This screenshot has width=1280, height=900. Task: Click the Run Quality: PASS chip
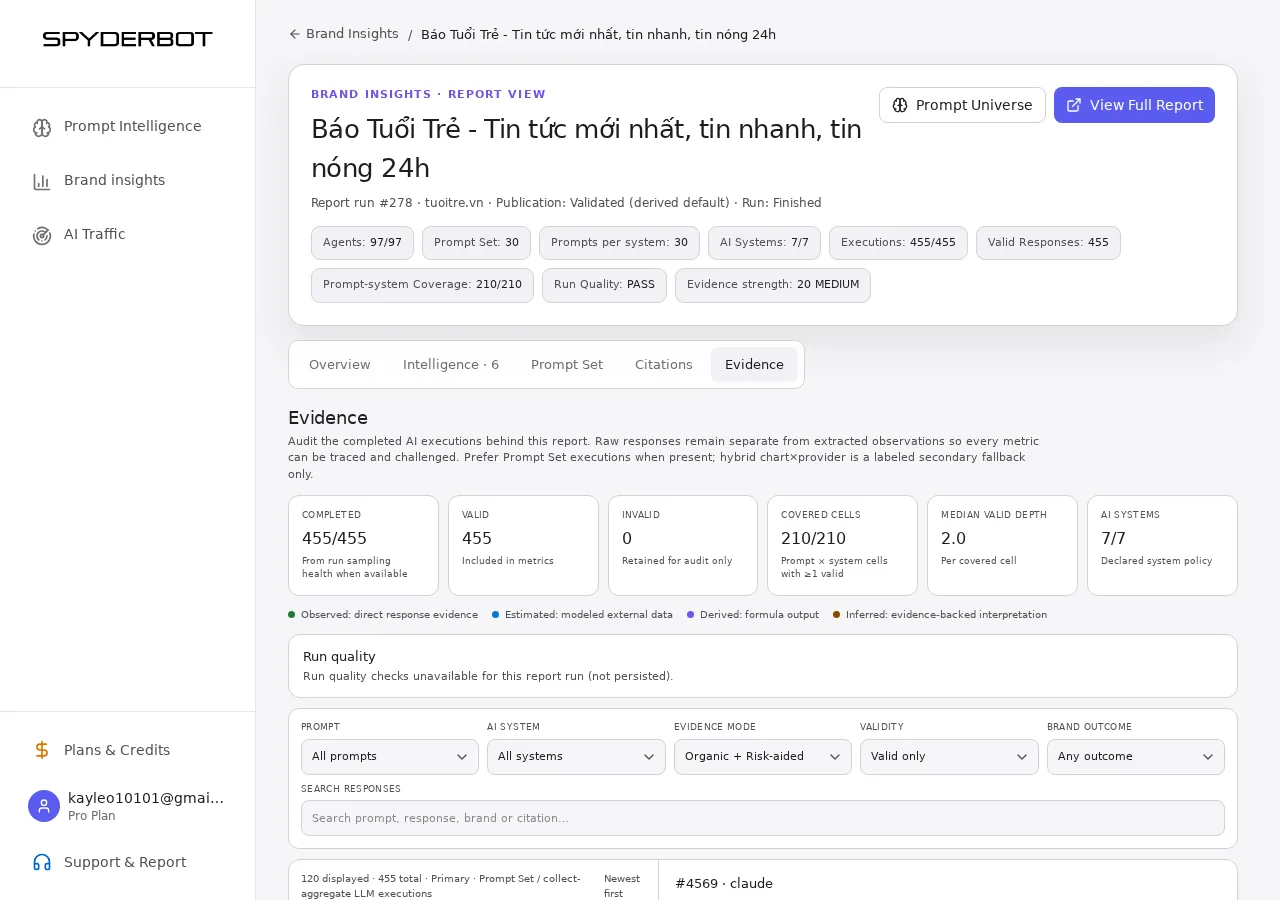[x=604, y=285]
